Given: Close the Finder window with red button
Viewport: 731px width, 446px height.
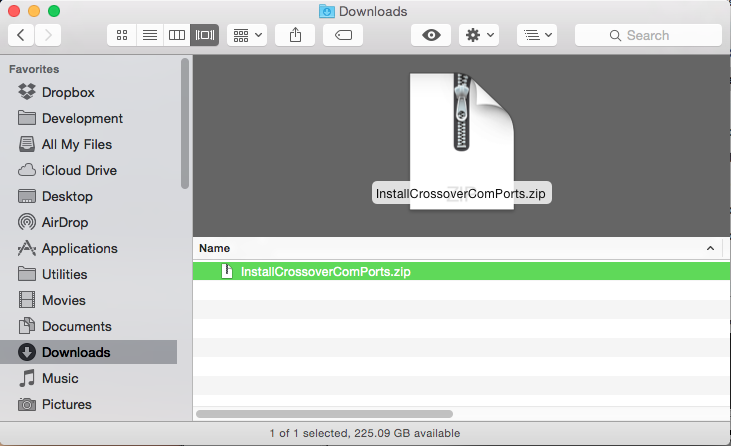Looking at the screenshot, I should pyautogui.click(x=14, y=11).
